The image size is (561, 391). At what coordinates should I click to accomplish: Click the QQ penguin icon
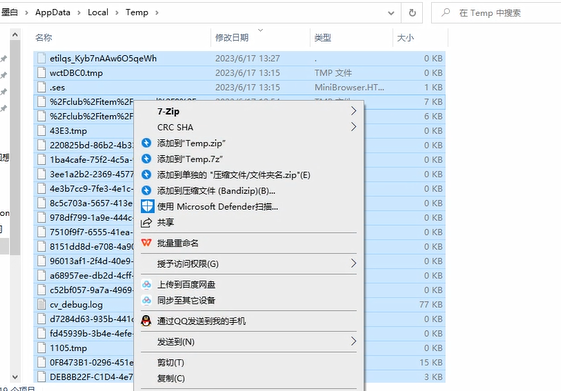coord(146,321)
